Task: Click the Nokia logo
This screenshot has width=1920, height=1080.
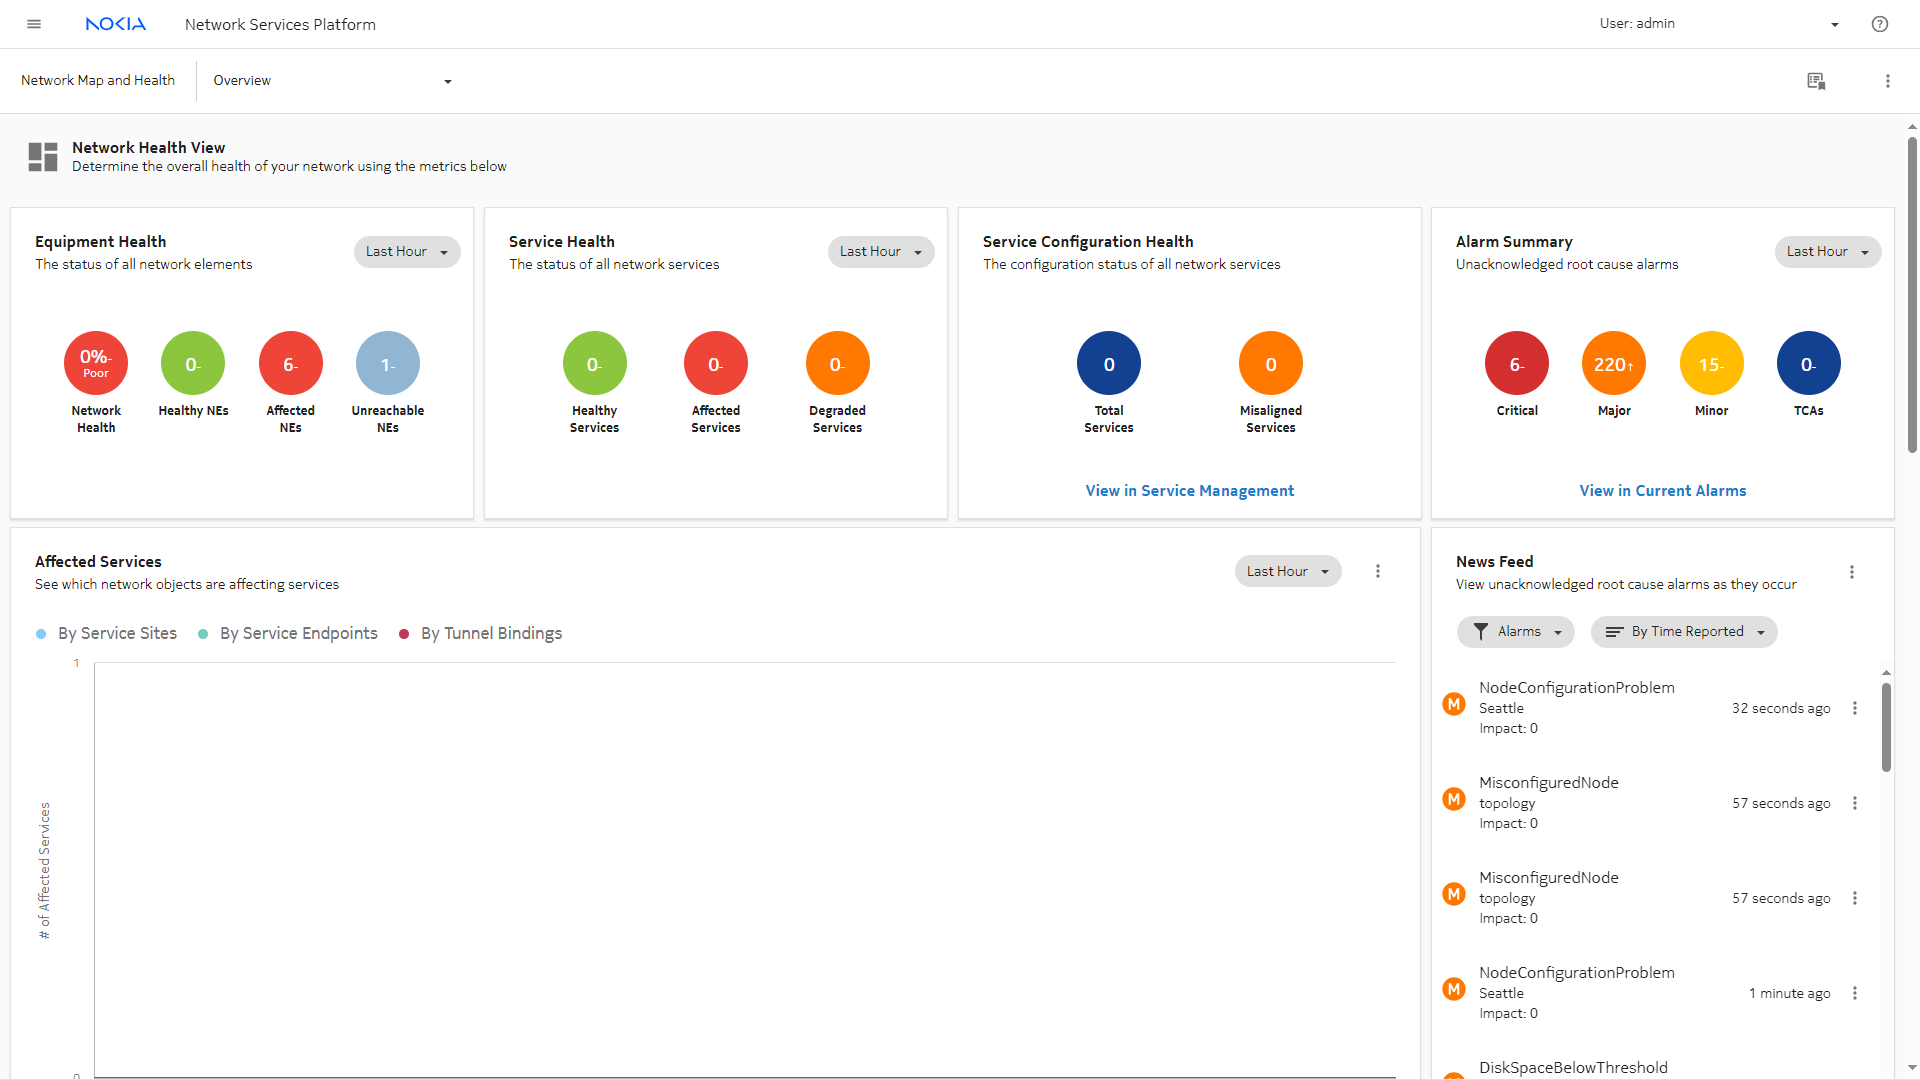Action: [x=116, y=24]
